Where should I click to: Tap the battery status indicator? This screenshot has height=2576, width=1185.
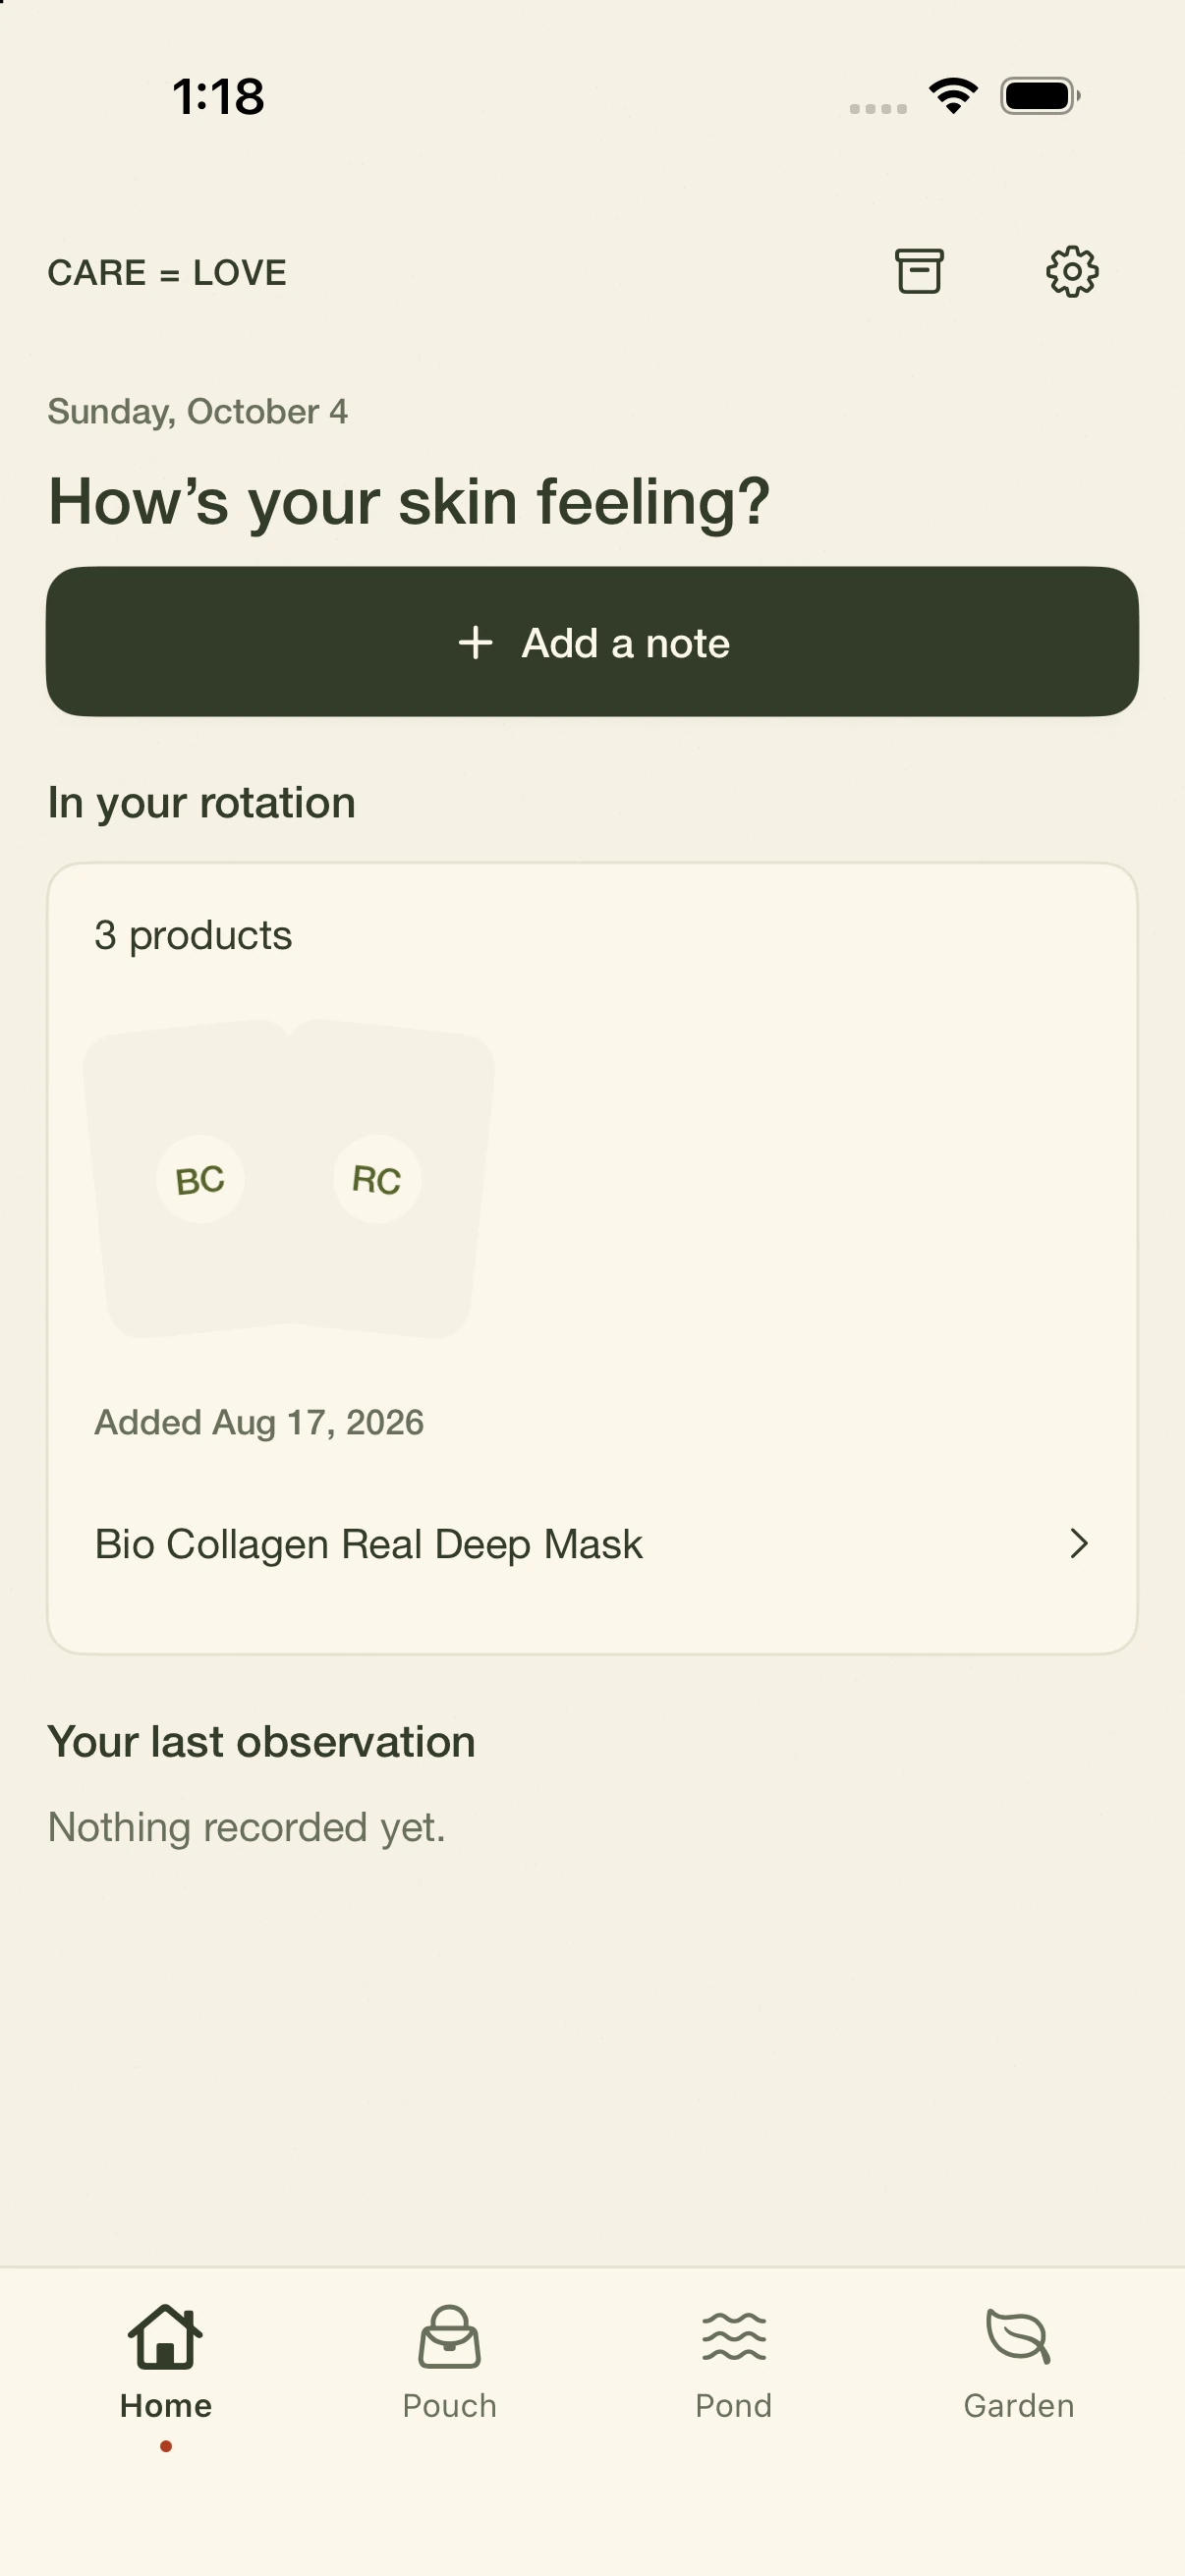[x=1040, y=96]
